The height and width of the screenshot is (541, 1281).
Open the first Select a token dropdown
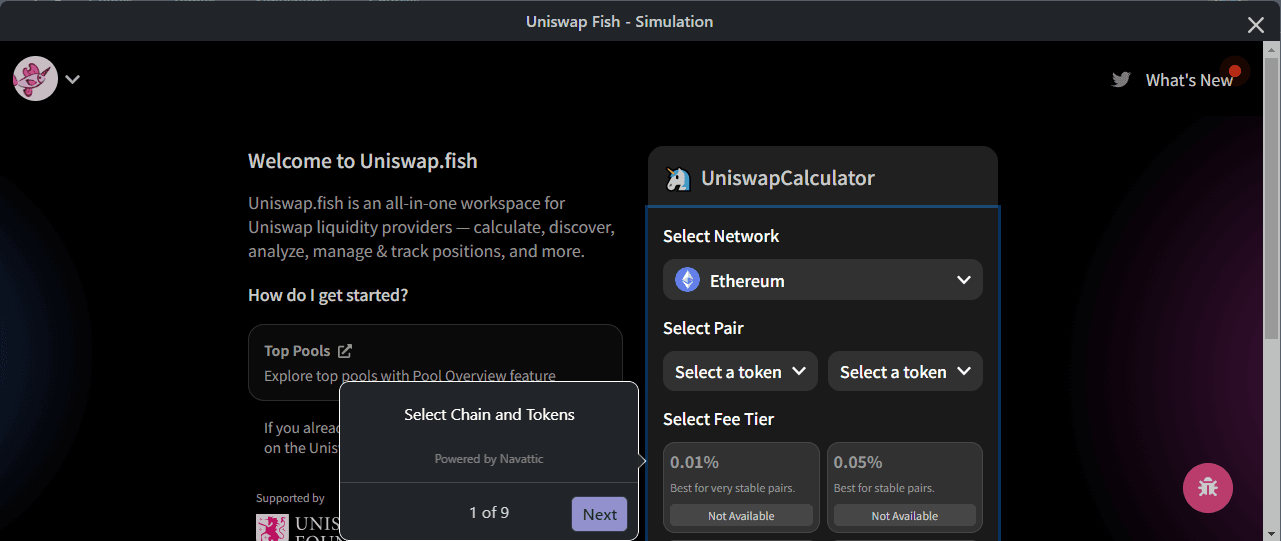(x=740, y=371)
